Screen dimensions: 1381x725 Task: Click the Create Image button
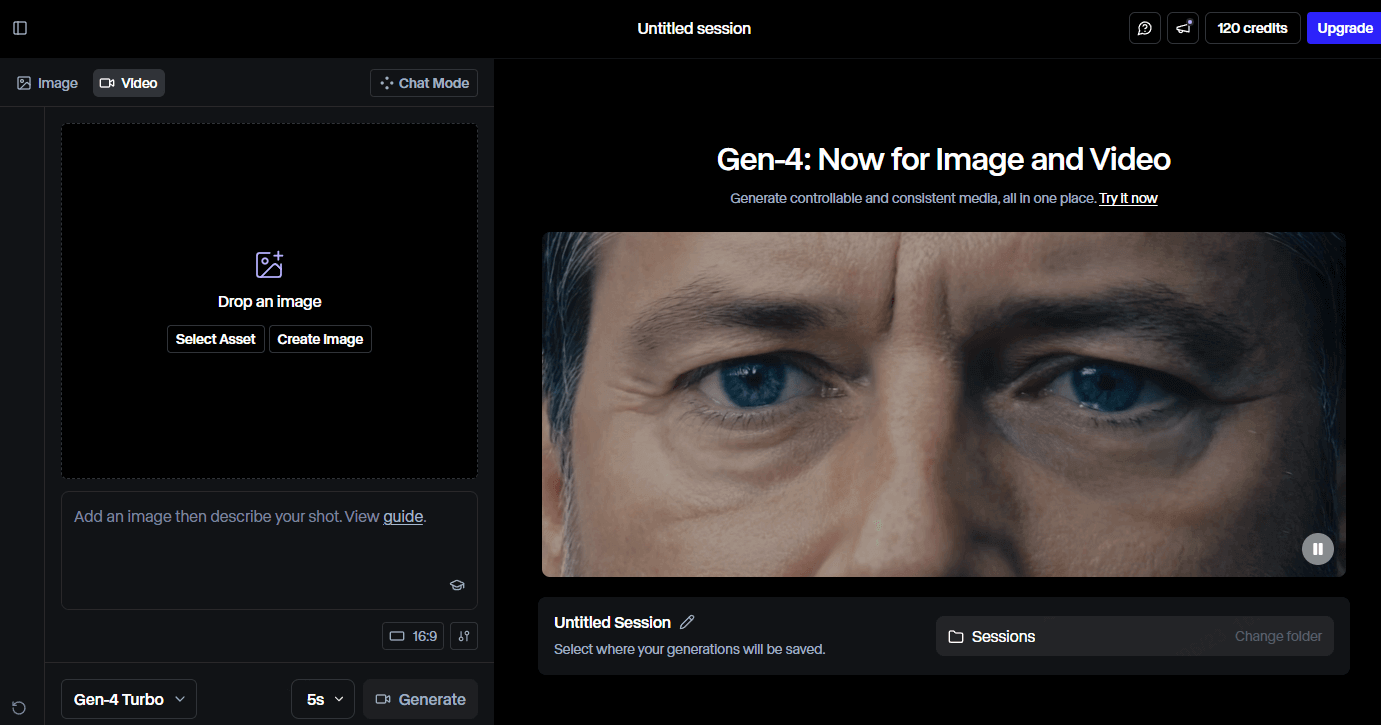pos(320,339)
